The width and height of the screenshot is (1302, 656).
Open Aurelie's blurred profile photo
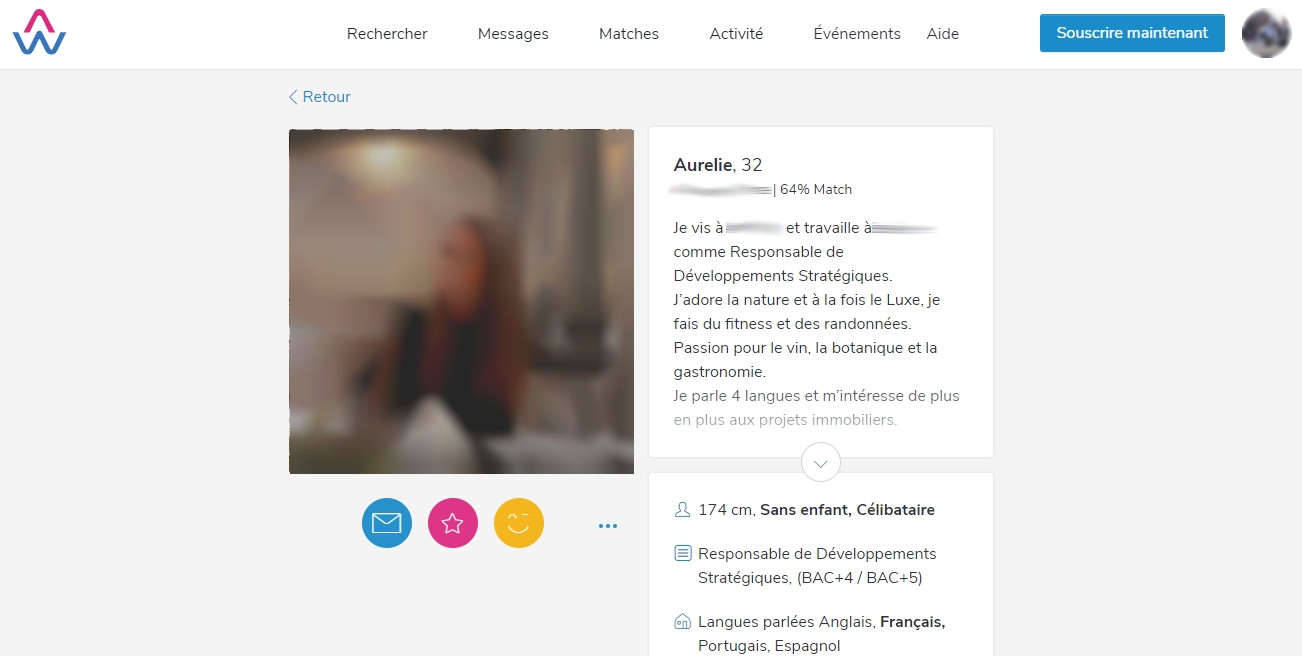[x=461, y=301]
